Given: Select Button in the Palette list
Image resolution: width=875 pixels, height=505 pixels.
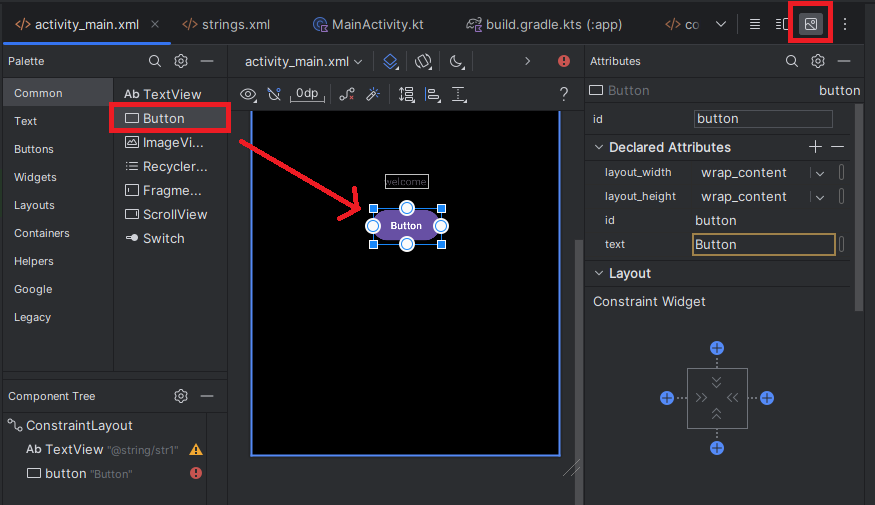Looking at the screenshot, I should click(163, 118).
